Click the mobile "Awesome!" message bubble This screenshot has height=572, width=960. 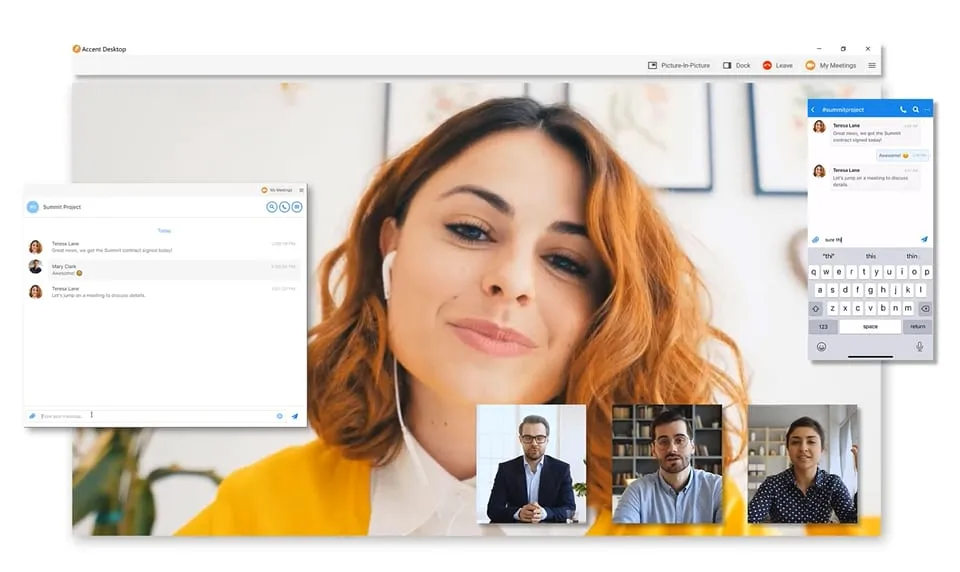tap(902, 156)
